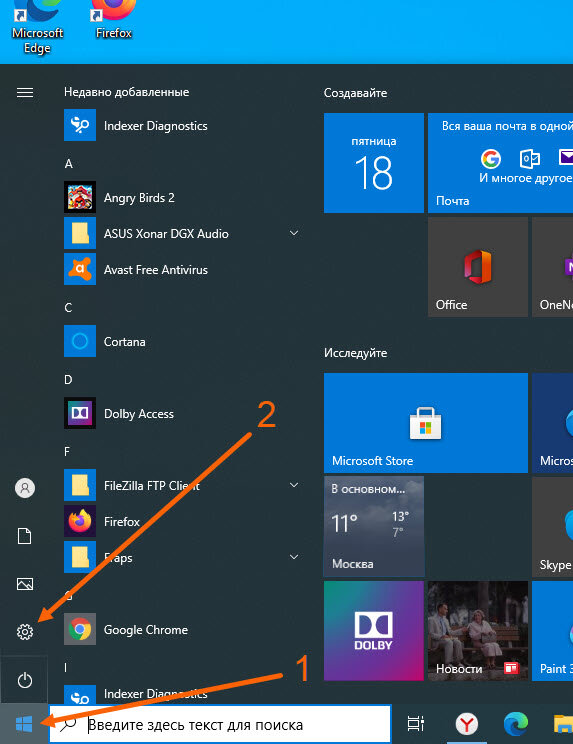
Task: Open Pictures from the Start sidebar
Action: tap(25, 584)
